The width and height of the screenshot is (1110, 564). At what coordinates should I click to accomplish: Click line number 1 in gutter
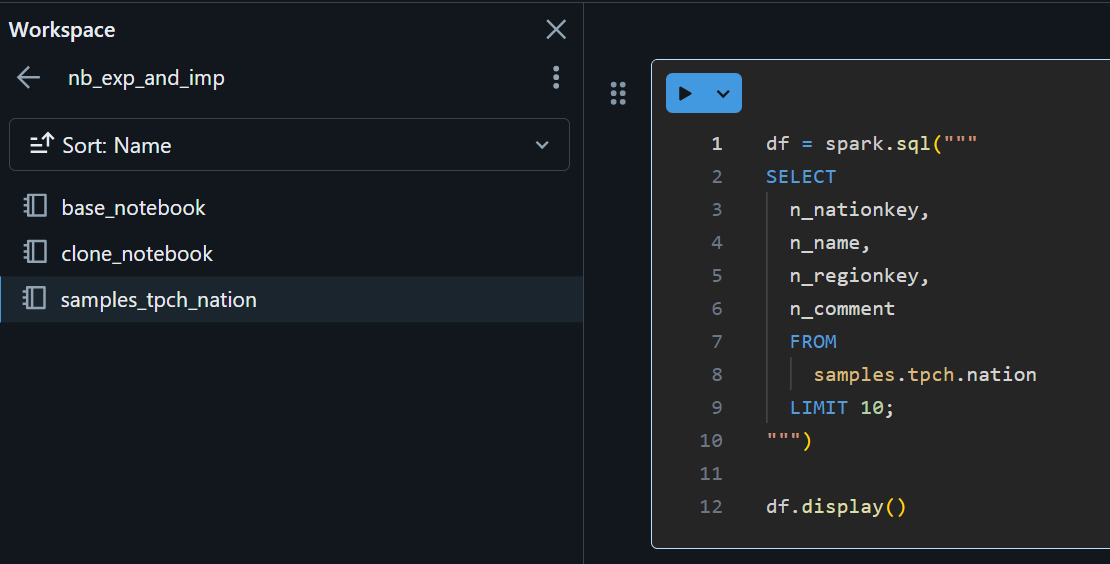716,144
